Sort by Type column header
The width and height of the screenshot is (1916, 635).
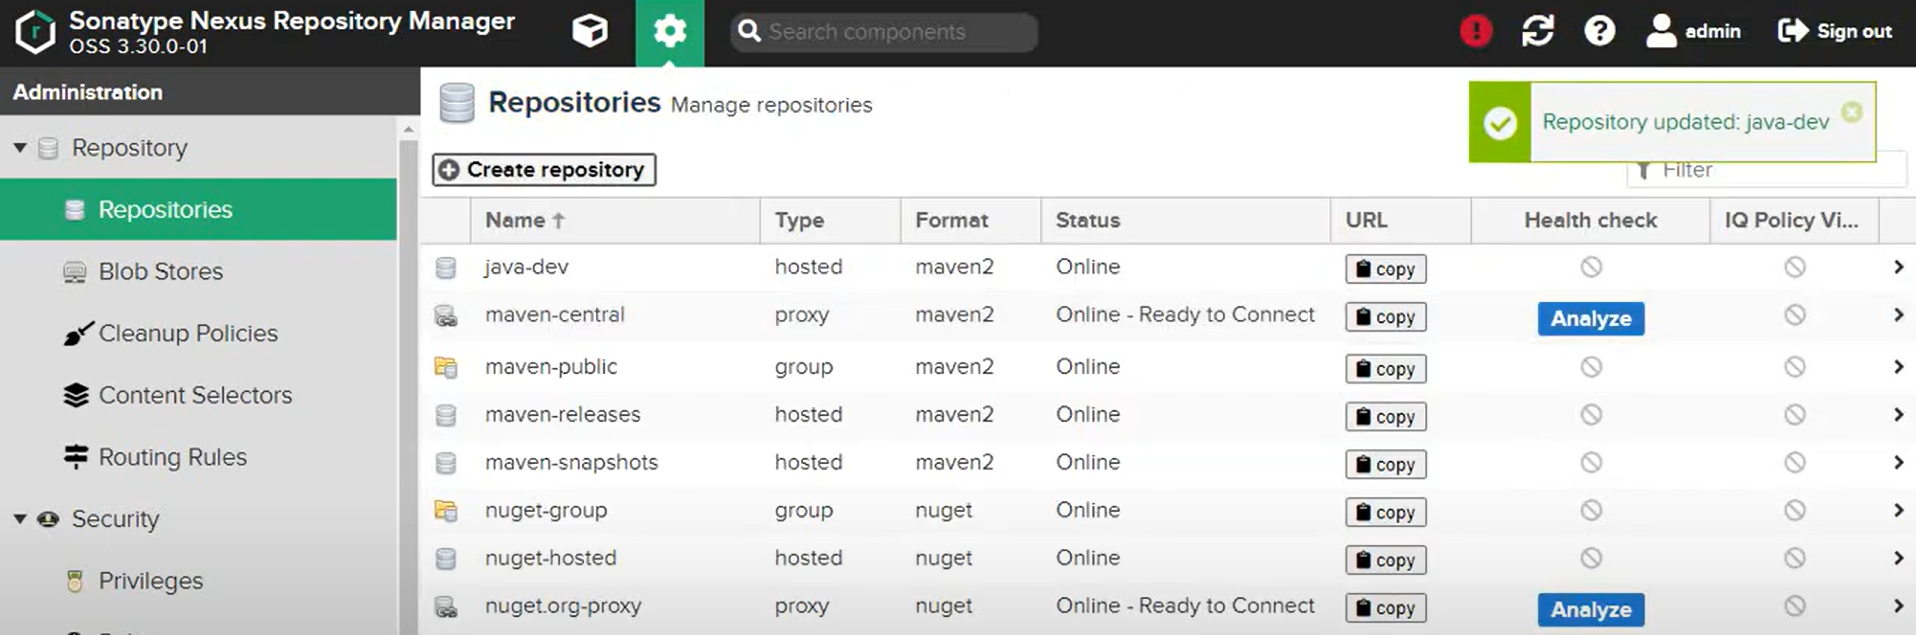coord(830,220)
